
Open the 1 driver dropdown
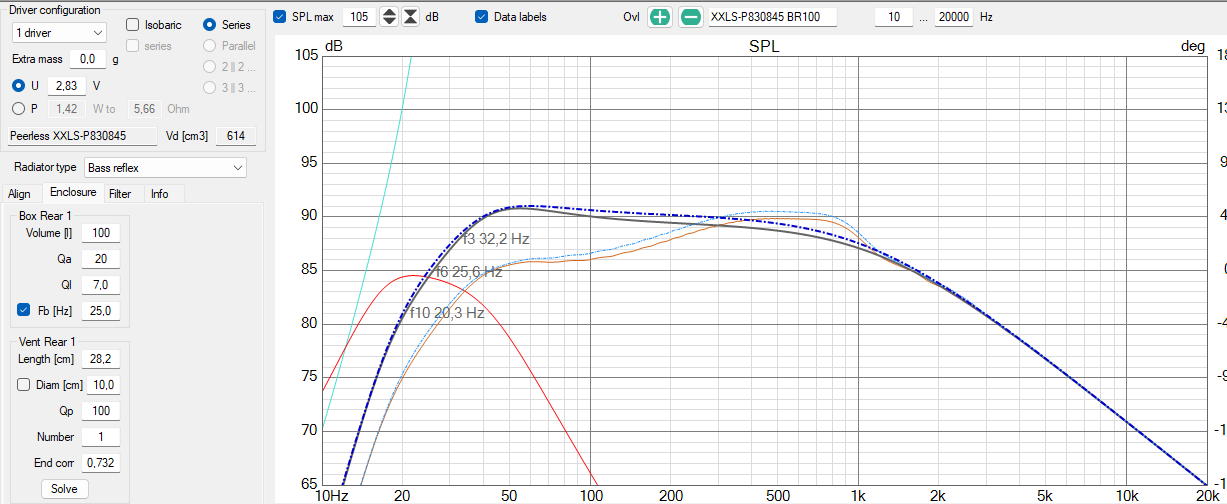59,33
